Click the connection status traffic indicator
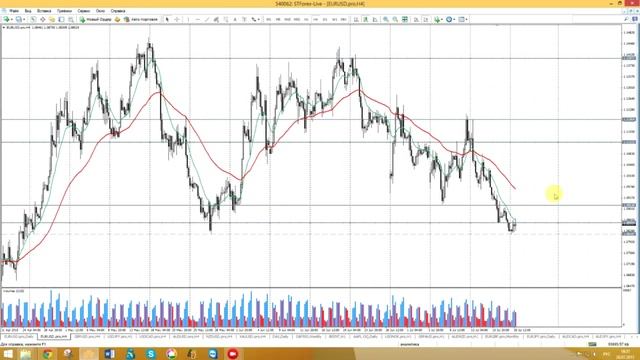Screen dimensions: 640x360 tap(592, 344)
